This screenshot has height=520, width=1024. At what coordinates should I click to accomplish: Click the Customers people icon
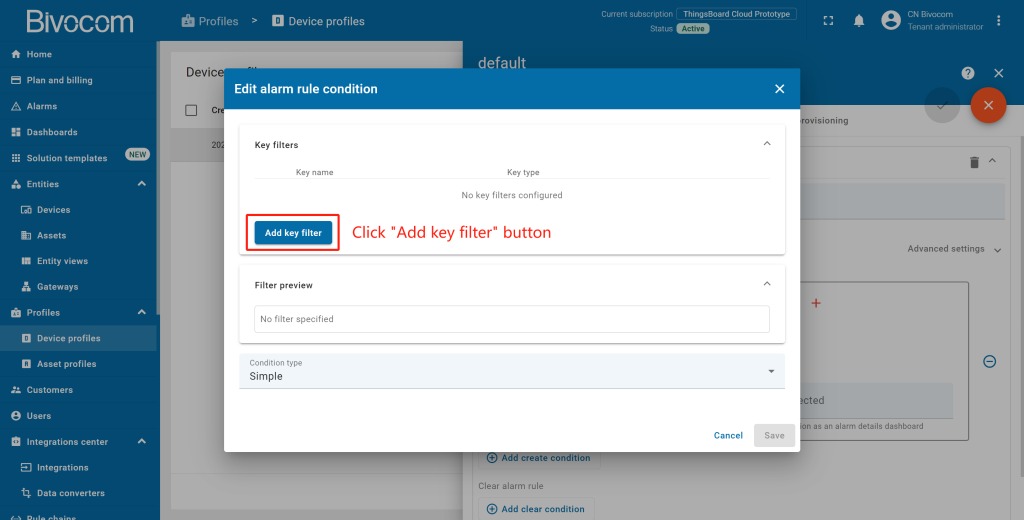pos(16,390)
